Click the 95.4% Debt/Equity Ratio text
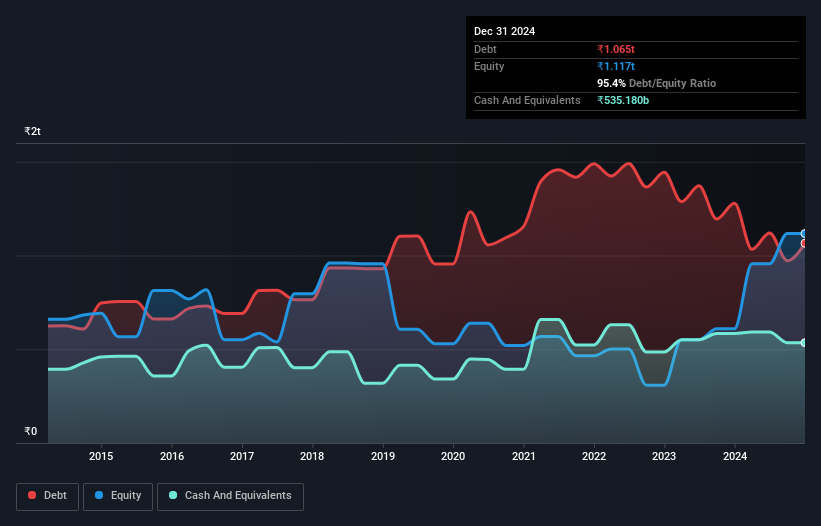The height and width of the screenshot is (526, 821). point(656,83)
